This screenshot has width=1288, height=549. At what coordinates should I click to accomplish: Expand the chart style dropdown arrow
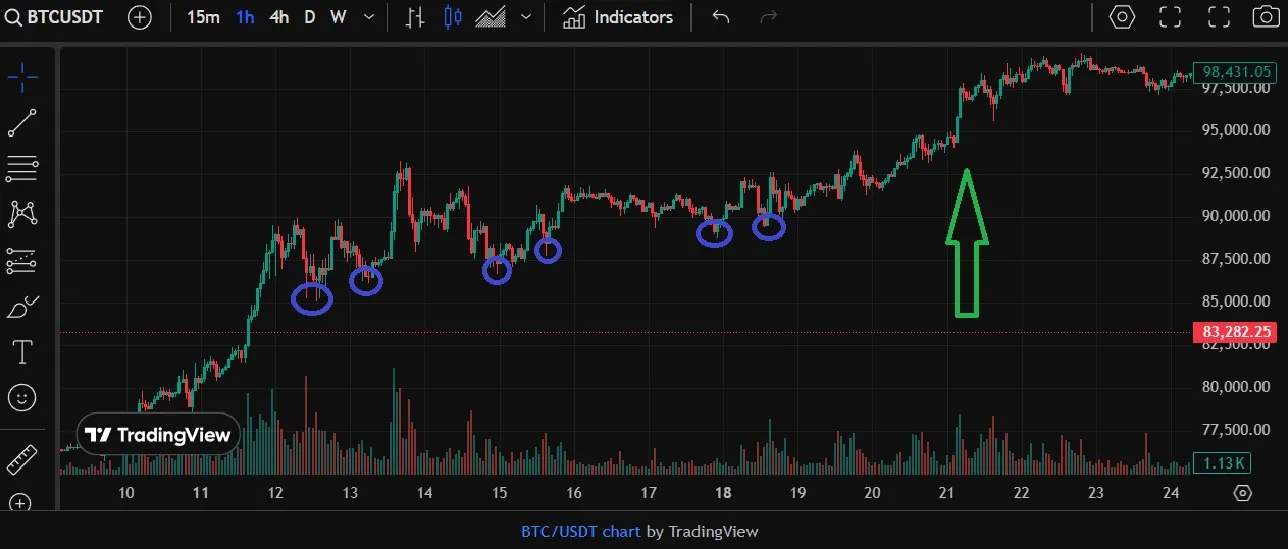pos(526,17)
